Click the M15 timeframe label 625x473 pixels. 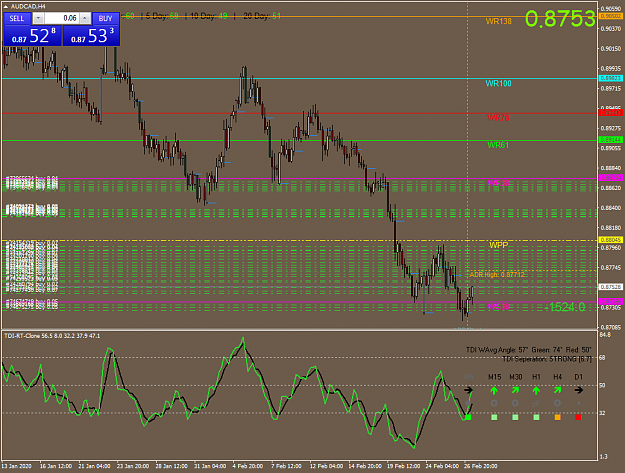click(x=494, y=377)
